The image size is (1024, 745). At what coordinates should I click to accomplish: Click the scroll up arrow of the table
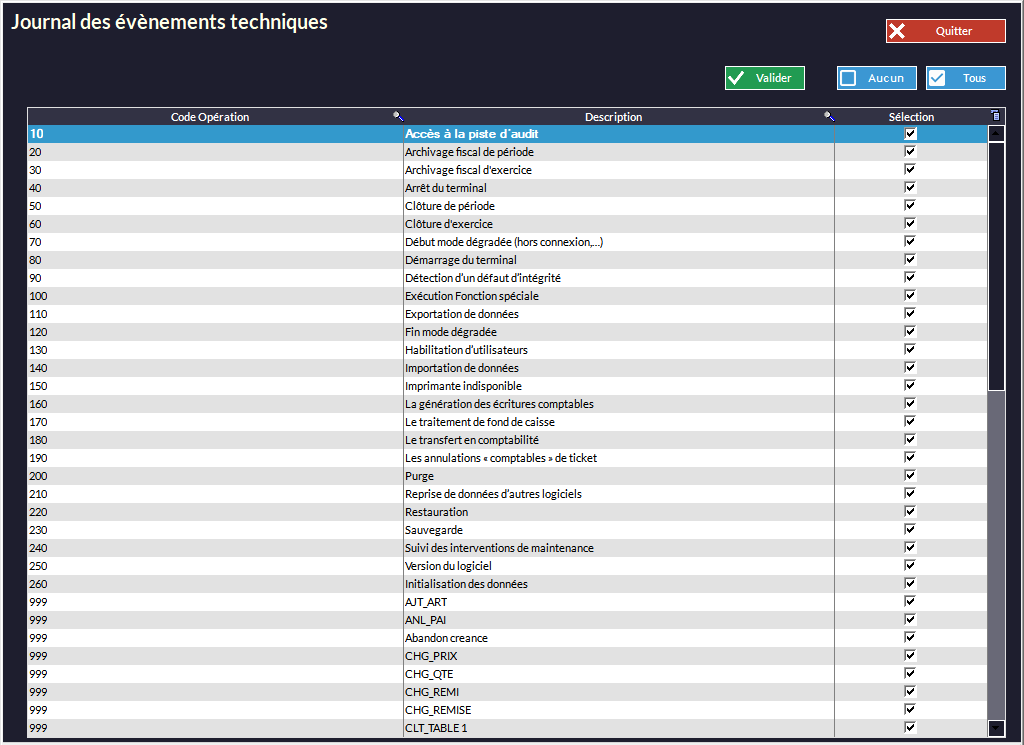point(996,133)
